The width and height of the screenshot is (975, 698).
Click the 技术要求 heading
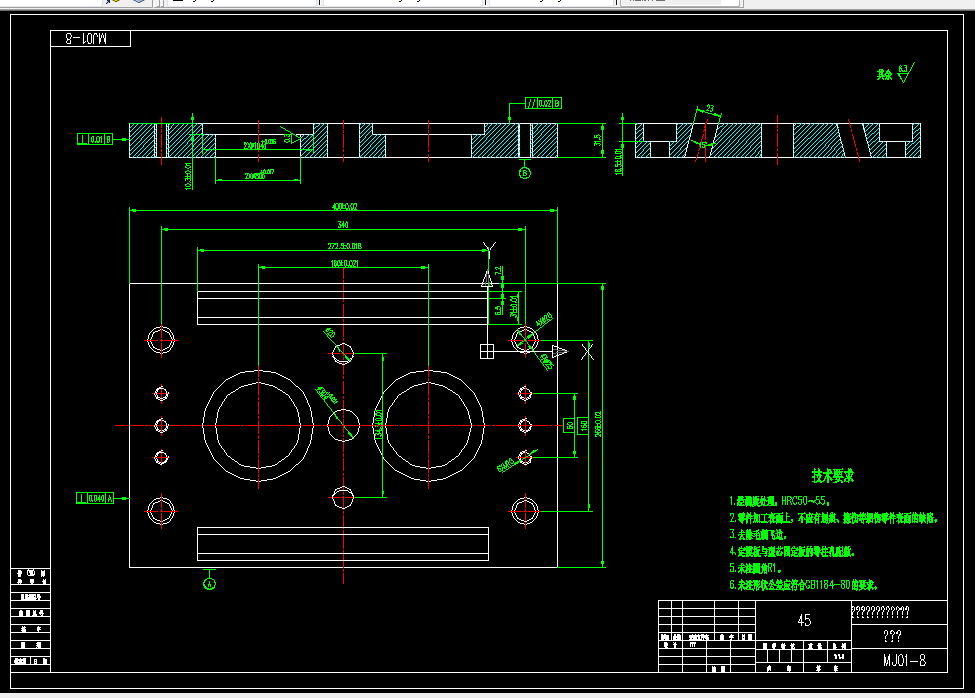(833, 476)
